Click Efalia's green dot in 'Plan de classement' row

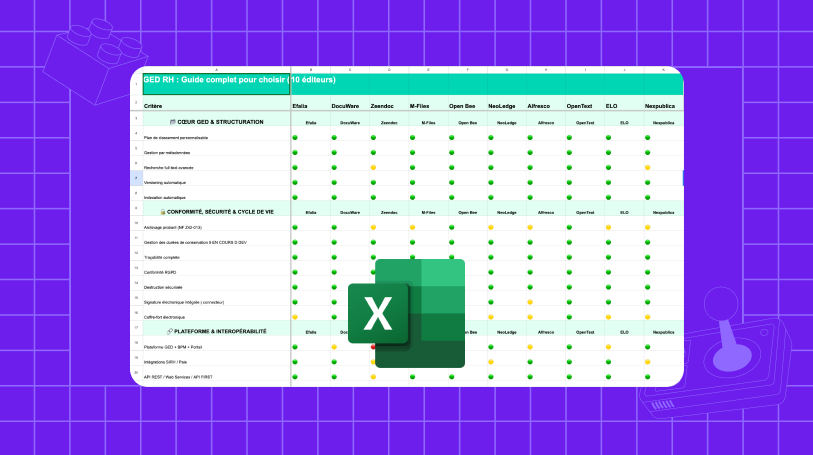[x=295, y=138]
